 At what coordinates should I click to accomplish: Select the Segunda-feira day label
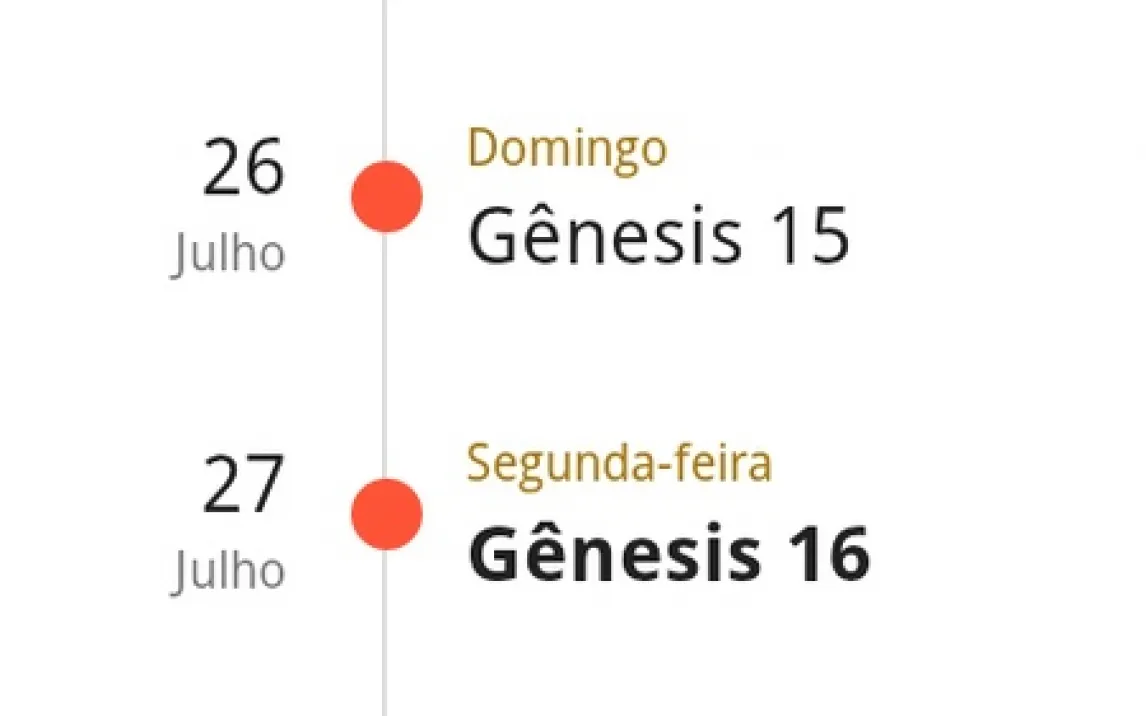point(619,465)
